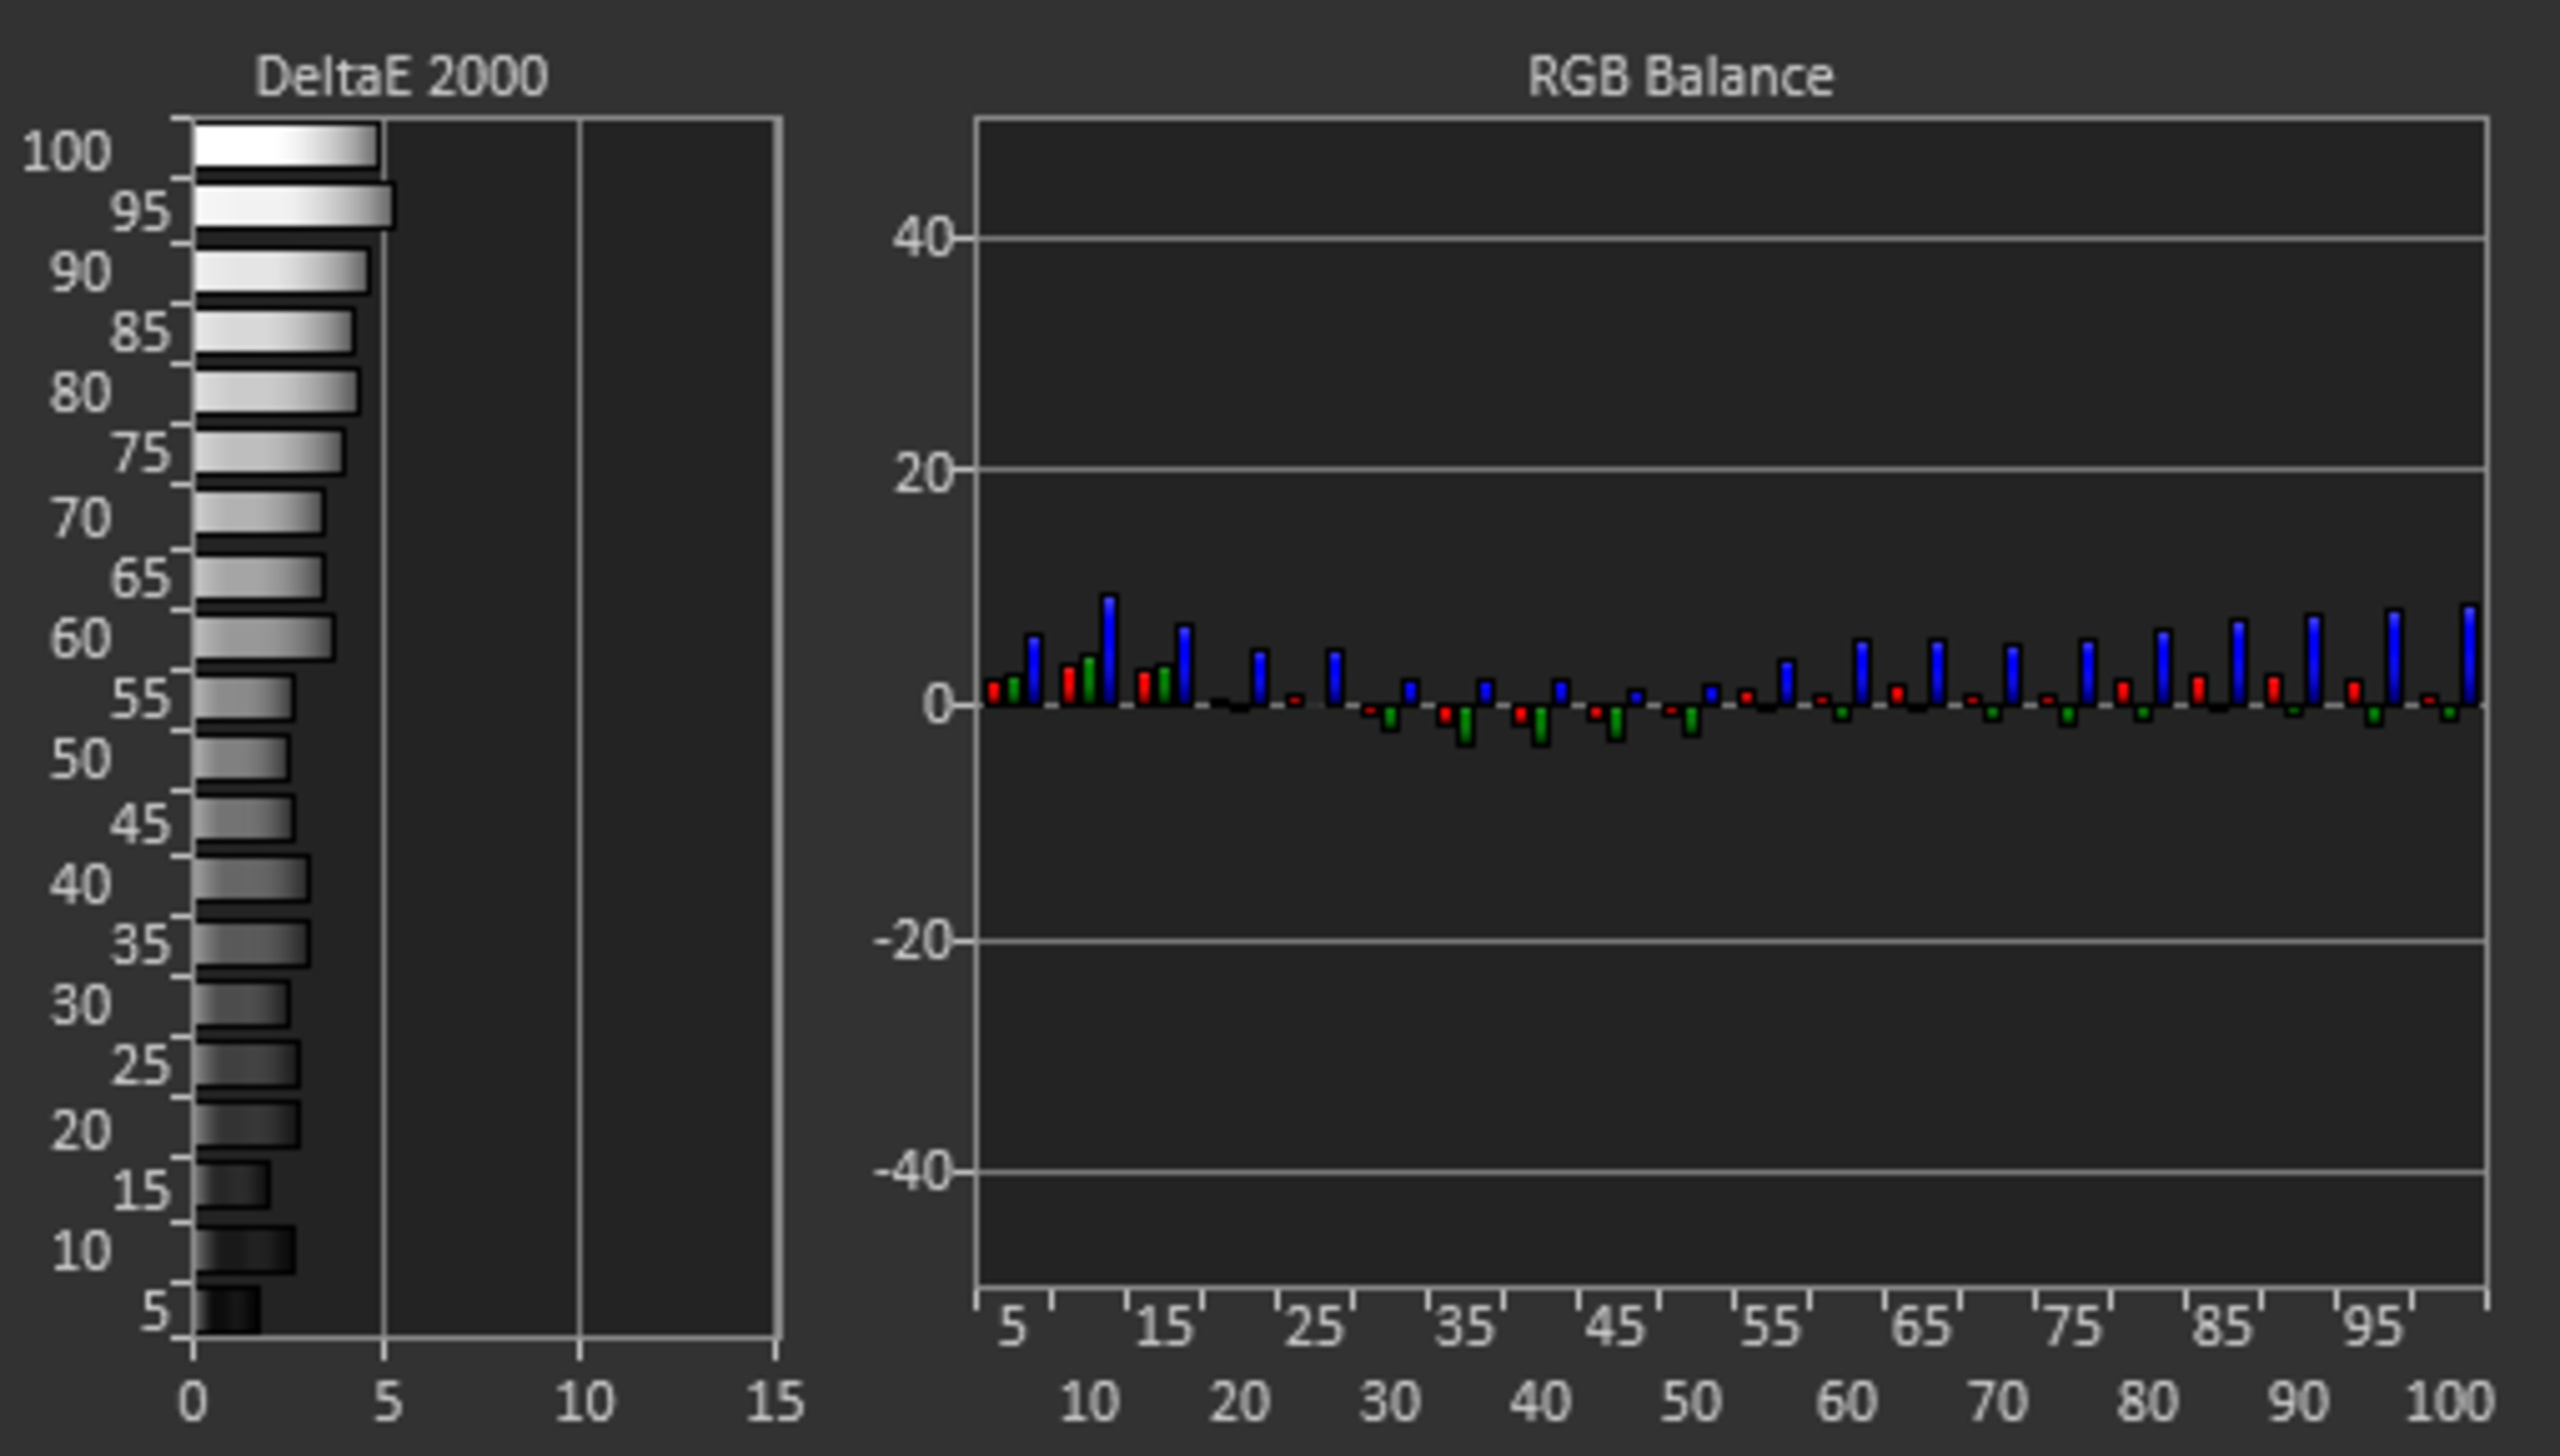The height and width of the screenshot is (1456, 2560).
Task: Click the blue bar at 25 in RGB Balance
Action: tap(1335, 677)
